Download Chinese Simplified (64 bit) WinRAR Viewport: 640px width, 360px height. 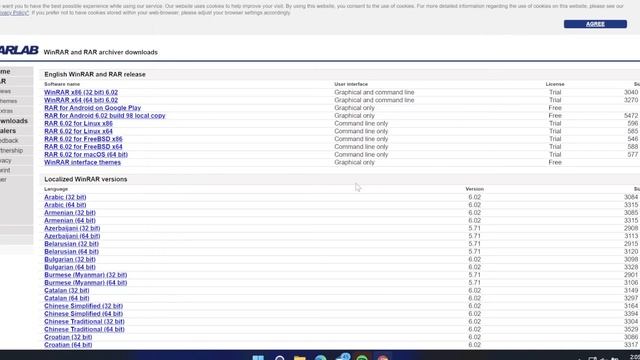[83, 313]
